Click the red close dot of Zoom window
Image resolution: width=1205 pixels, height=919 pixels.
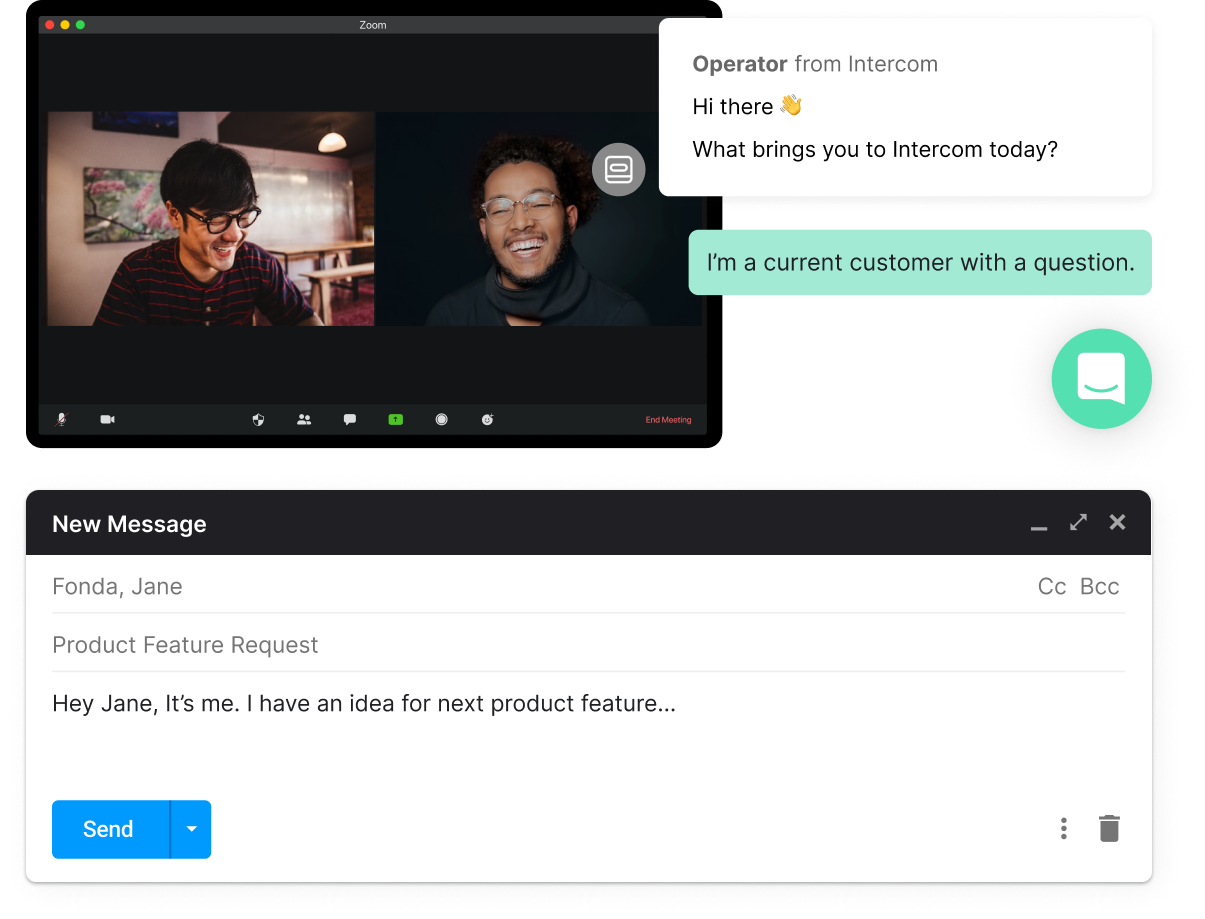click(x=50, y=24)
